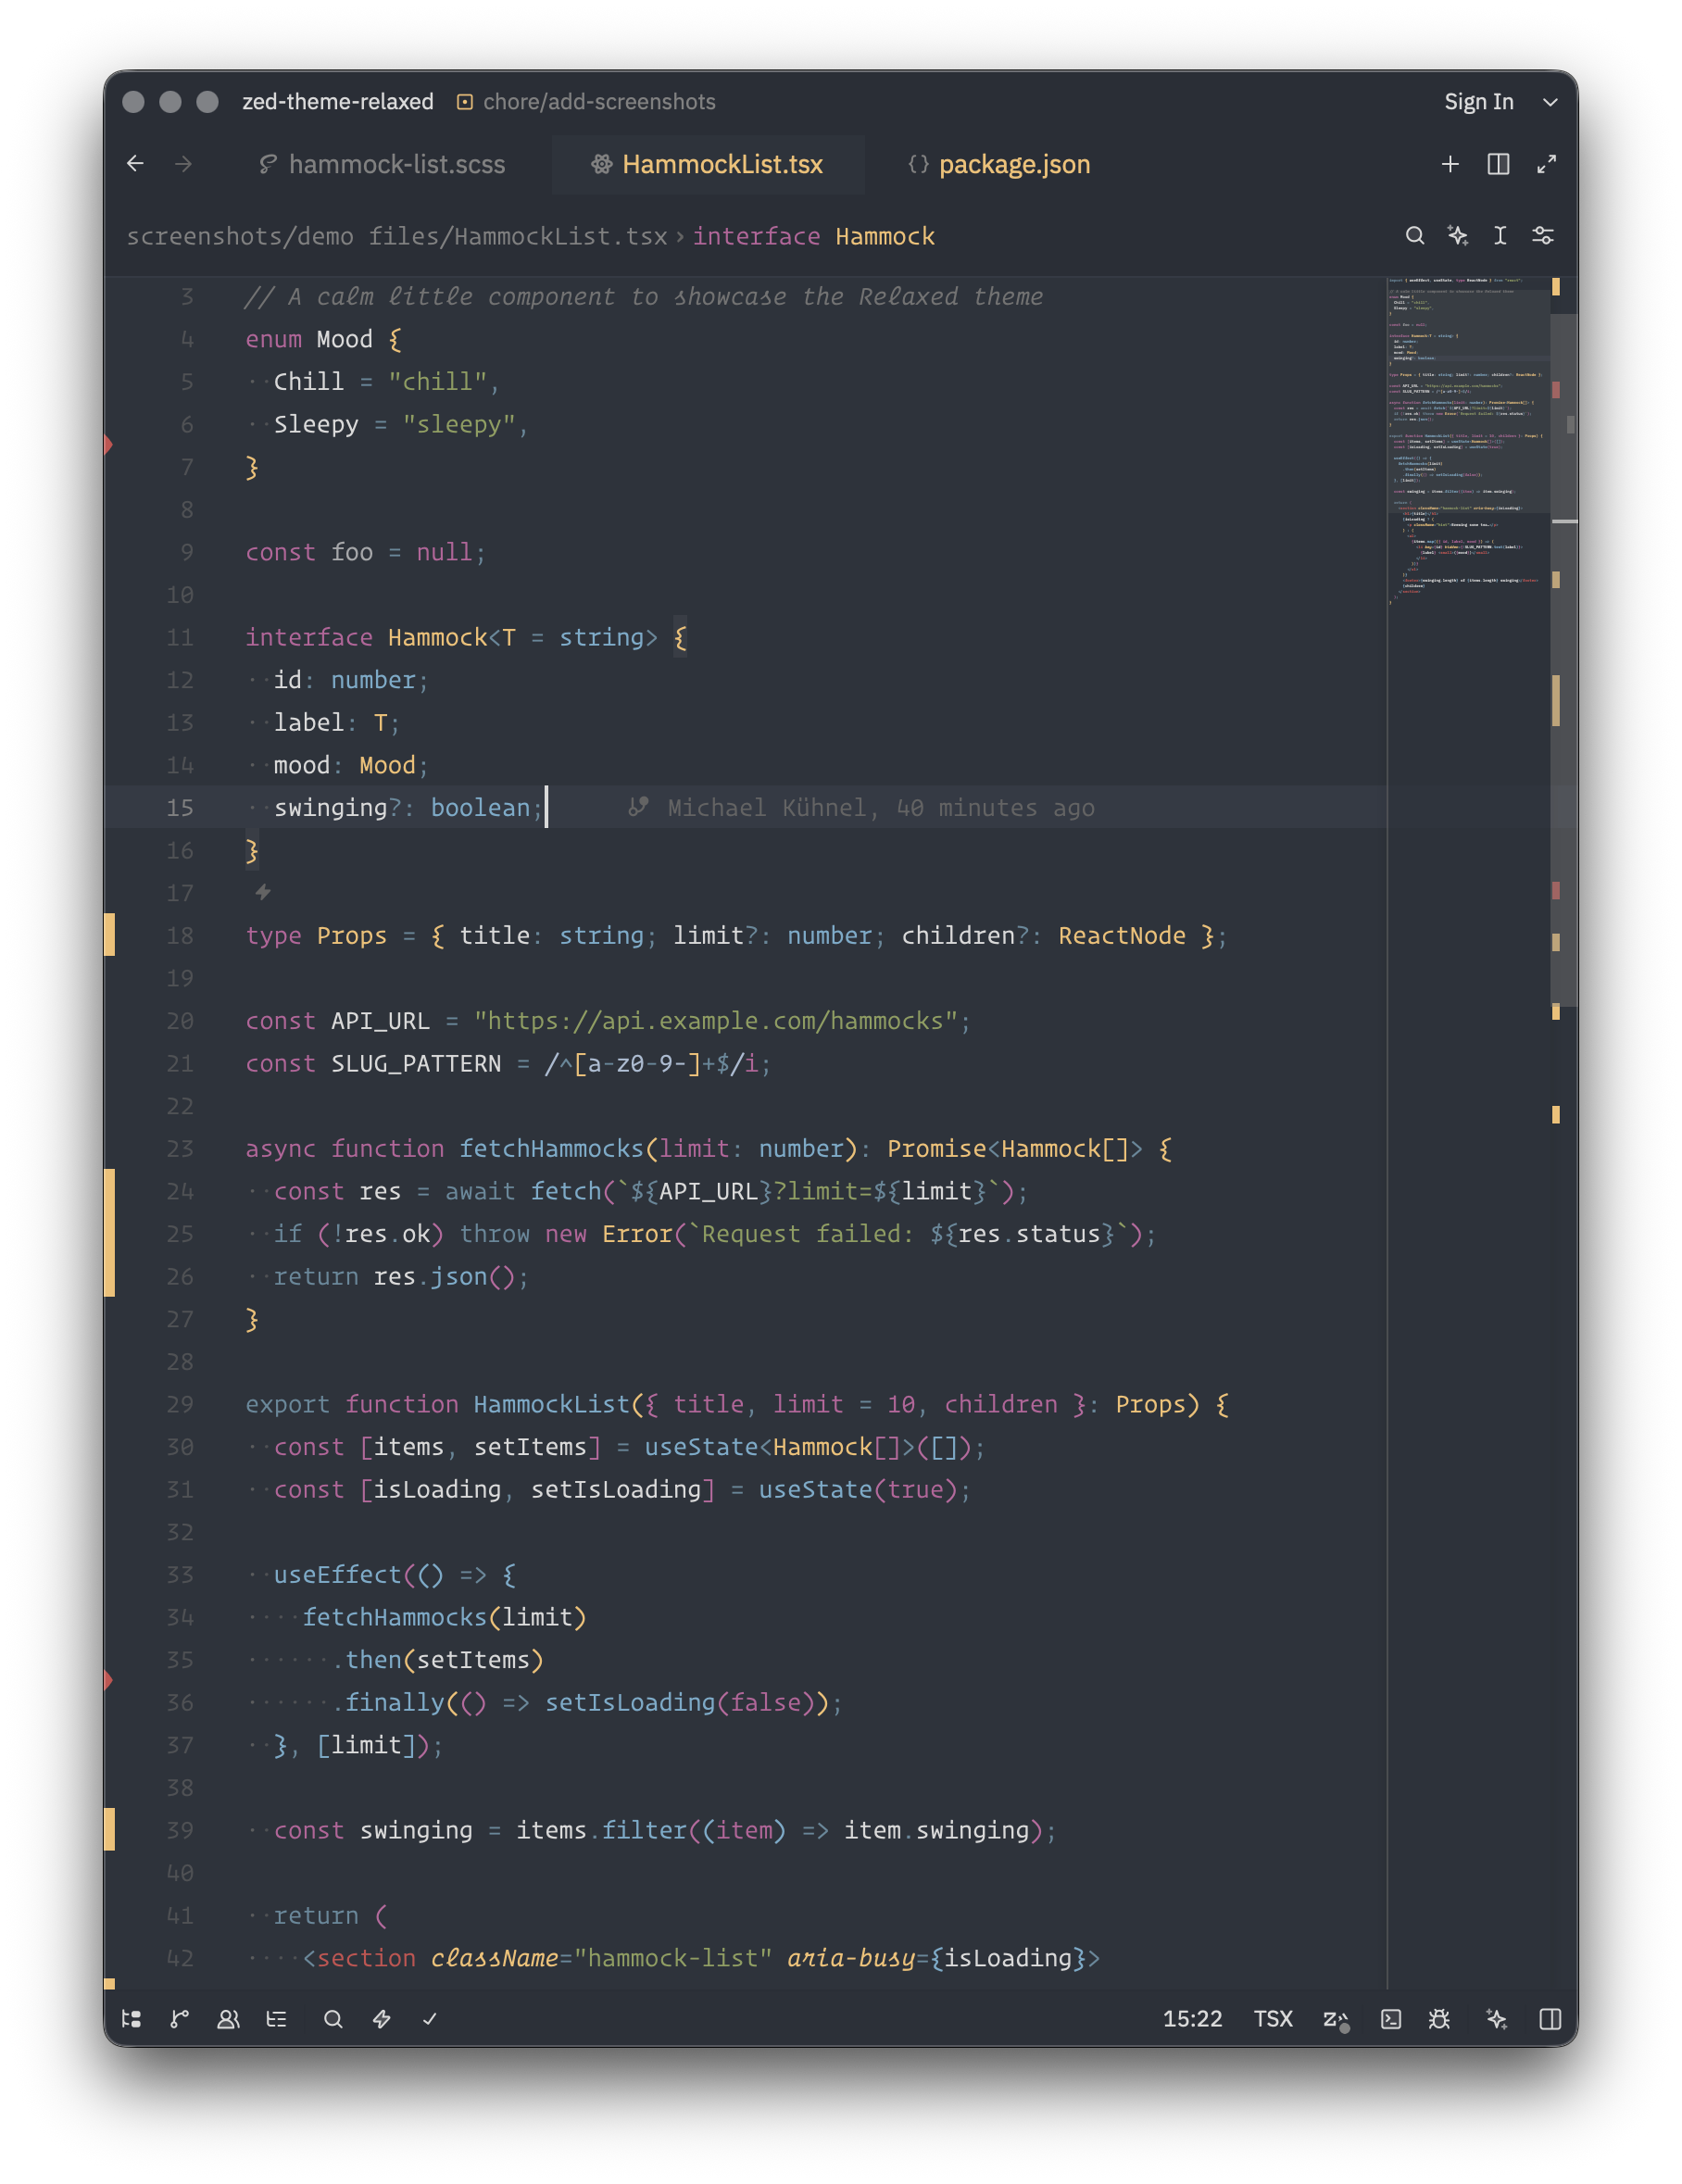Split the pane with split icon
This screenshot has height=2184, width=1682.
coord(1498,164)
